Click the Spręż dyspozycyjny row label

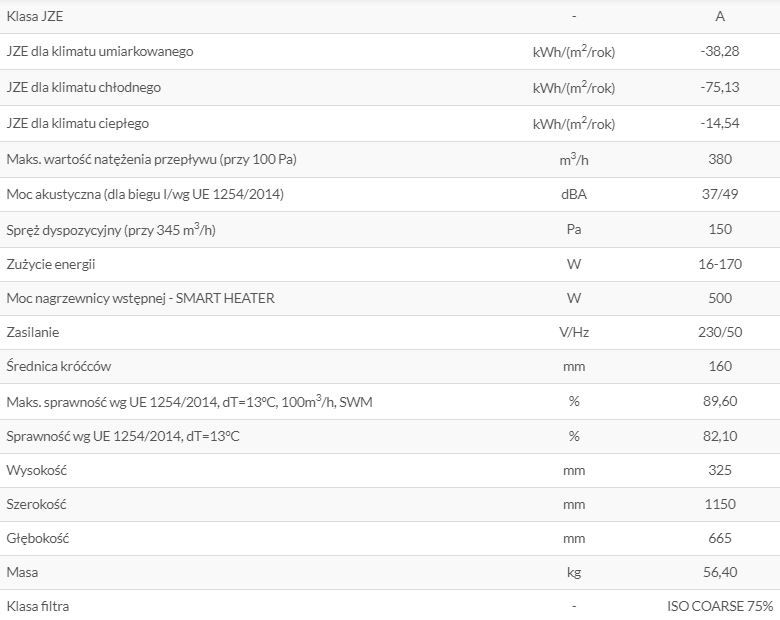pyautogui.click(x=111, y=229)
